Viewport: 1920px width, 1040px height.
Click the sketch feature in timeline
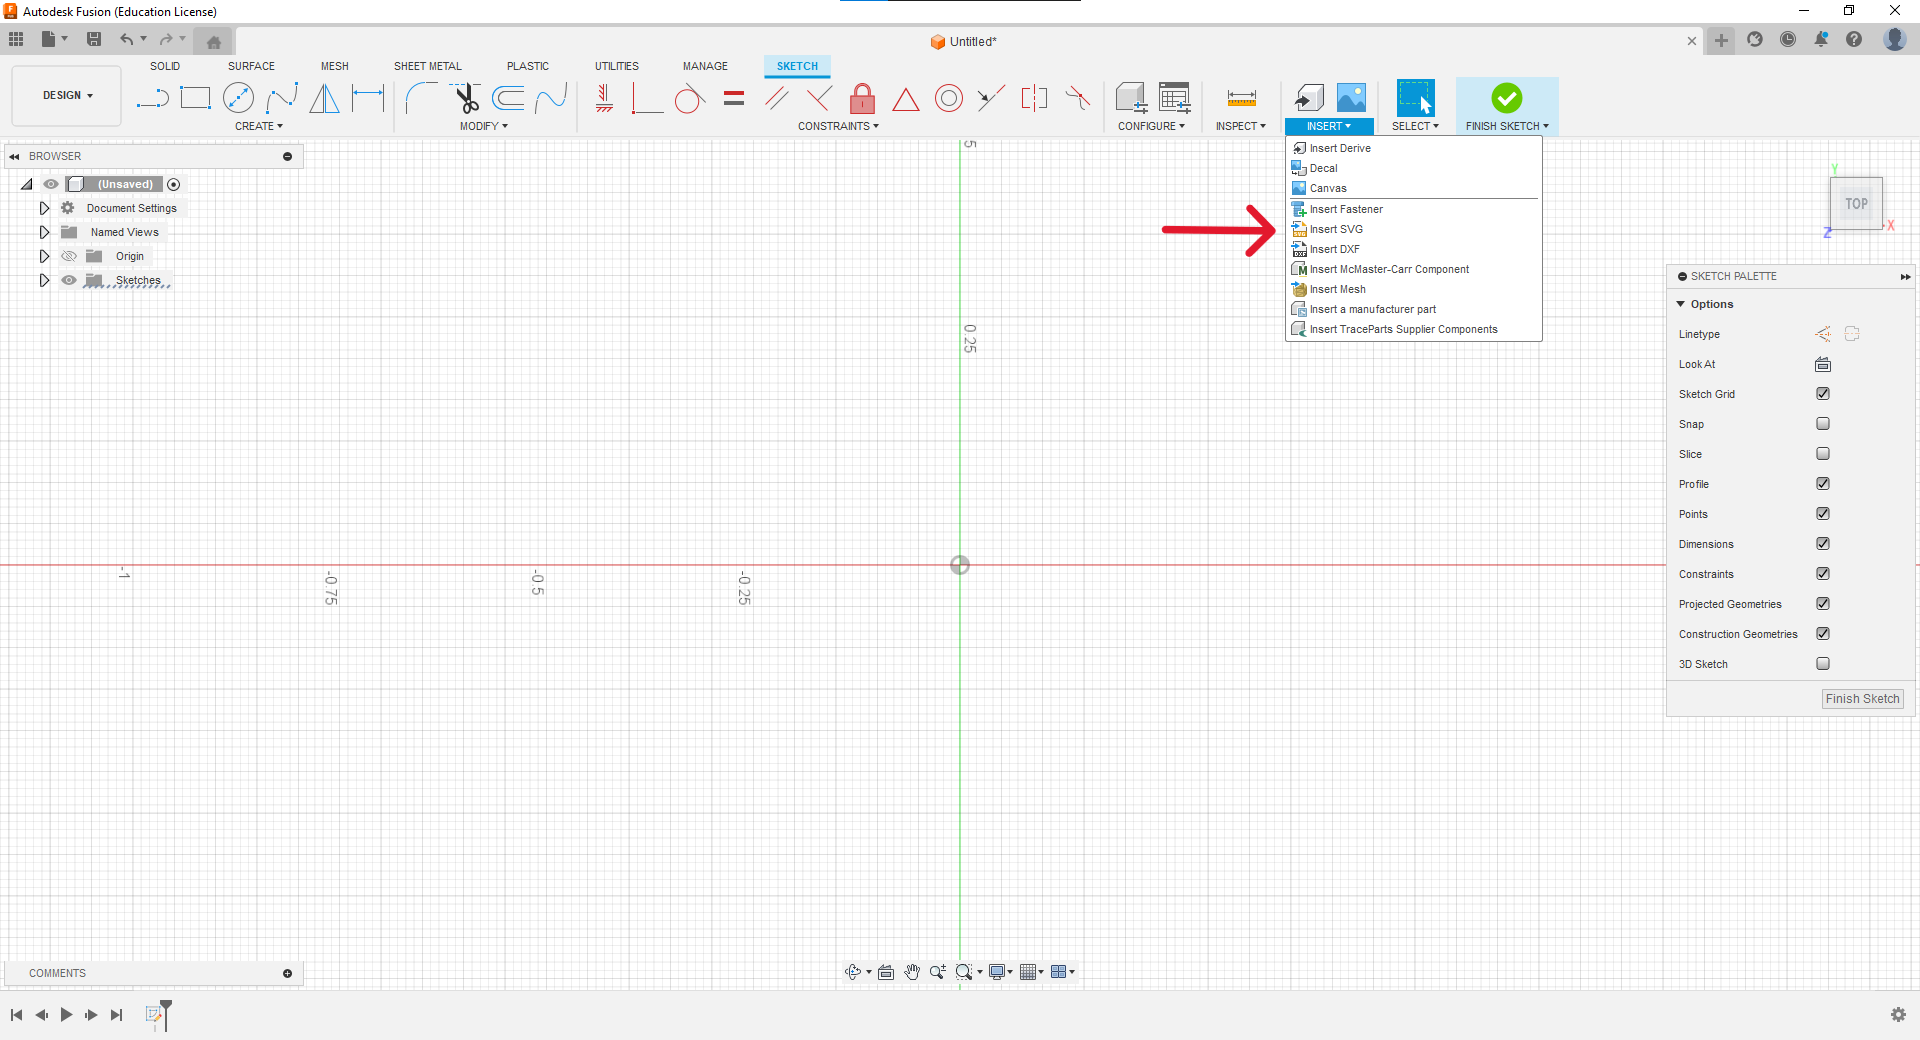click(154, 1015)
